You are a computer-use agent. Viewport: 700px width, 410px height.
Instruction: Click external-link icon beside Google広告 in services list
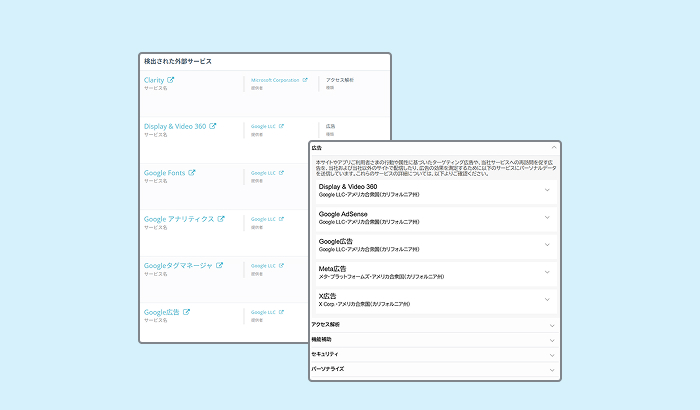186,312
